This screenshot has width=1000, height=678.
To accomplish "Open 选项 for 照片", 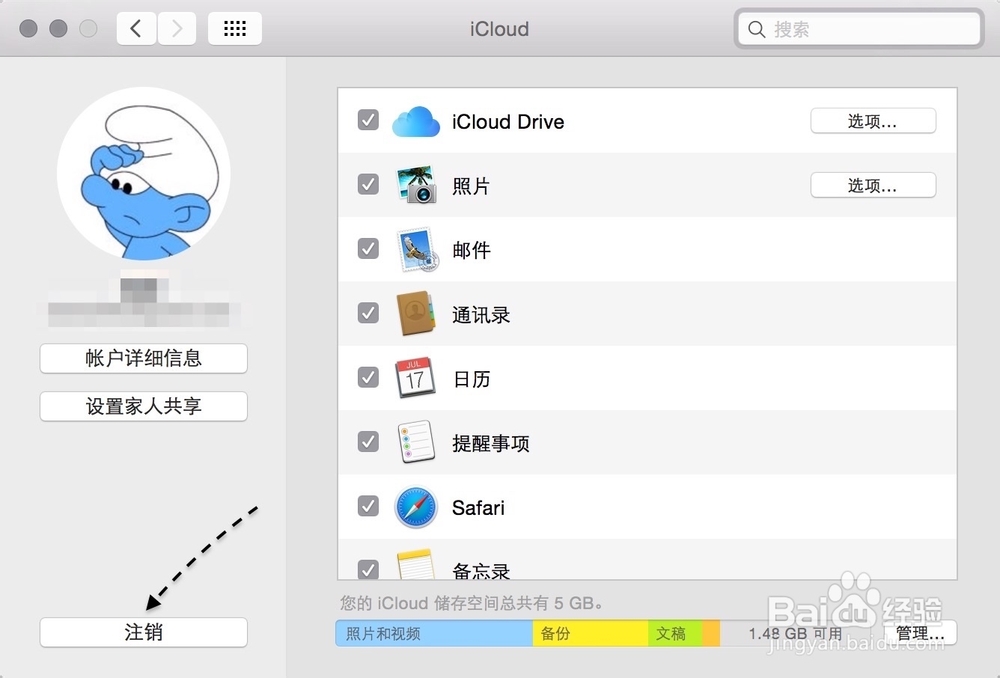I will pos(873,186).
